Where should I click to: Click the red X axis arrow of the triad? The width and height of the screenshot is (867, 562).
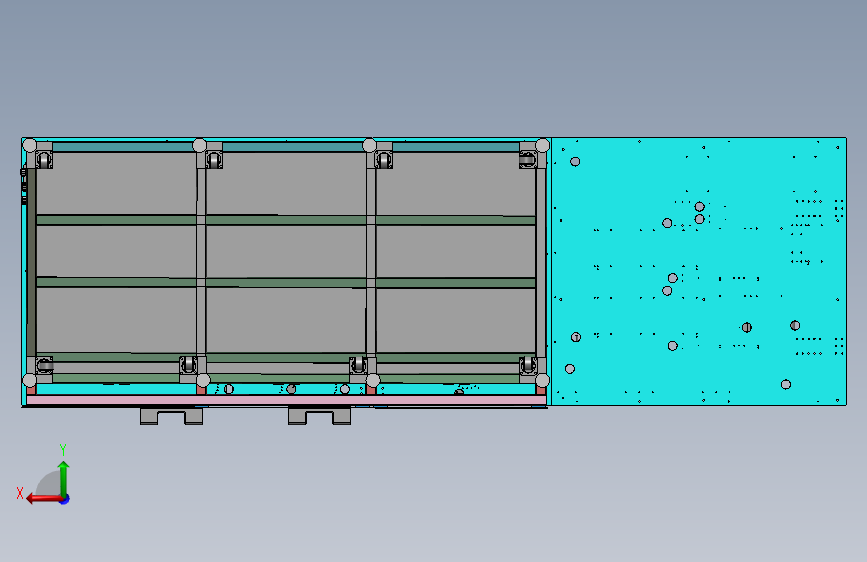43,499
